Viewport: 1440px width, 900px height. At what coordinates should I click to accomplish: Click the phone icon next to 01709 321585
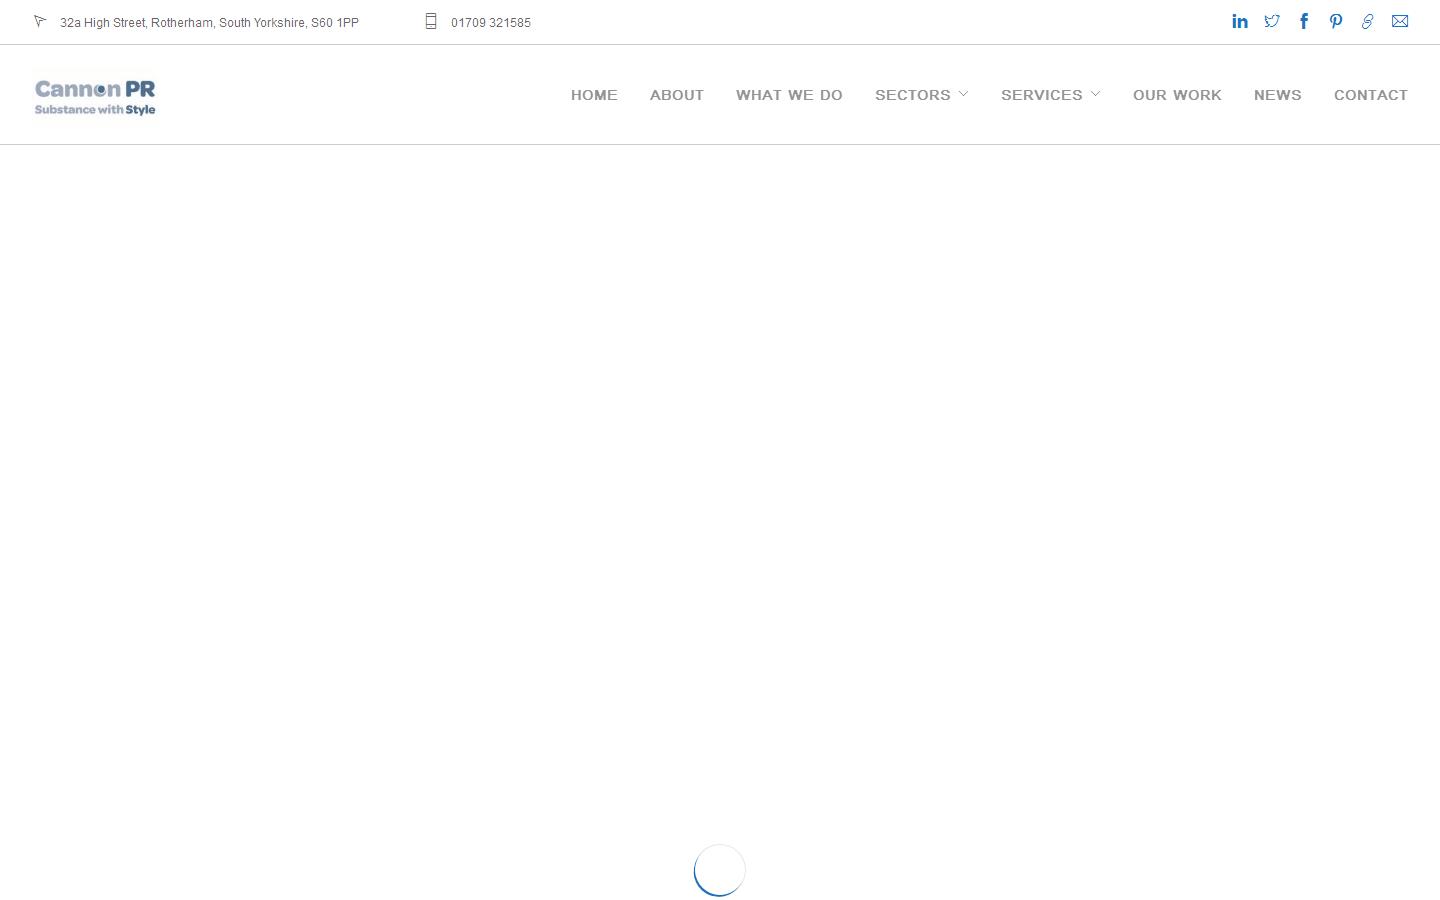click(x=431, y=20)
